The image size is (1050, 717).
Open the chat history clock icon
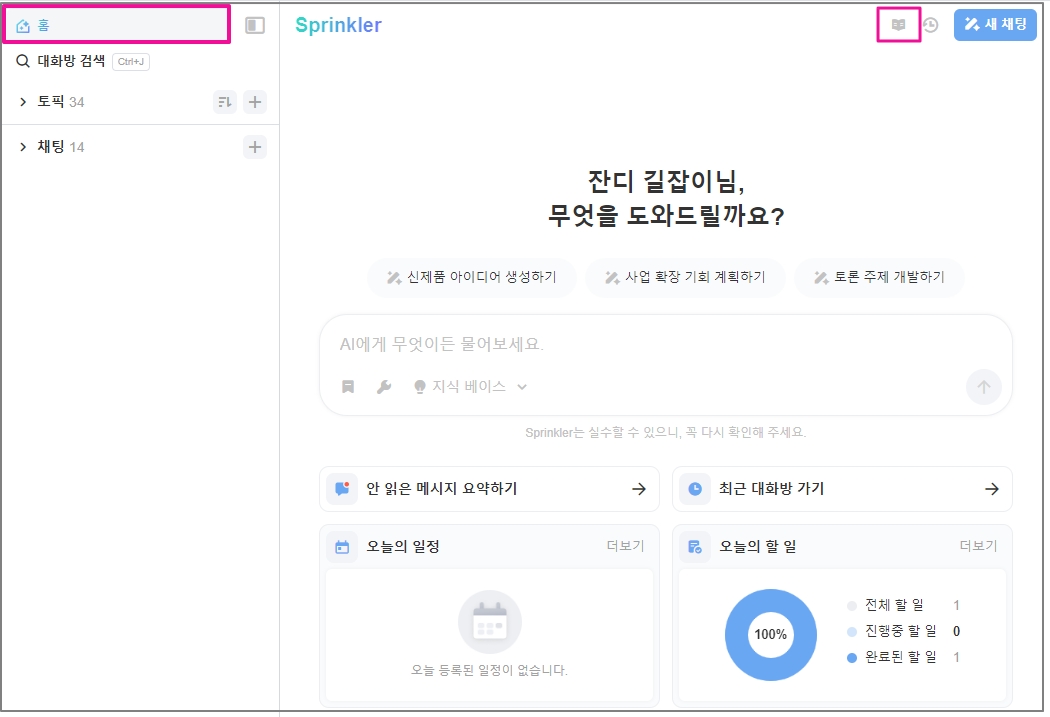tap(931, 25)
